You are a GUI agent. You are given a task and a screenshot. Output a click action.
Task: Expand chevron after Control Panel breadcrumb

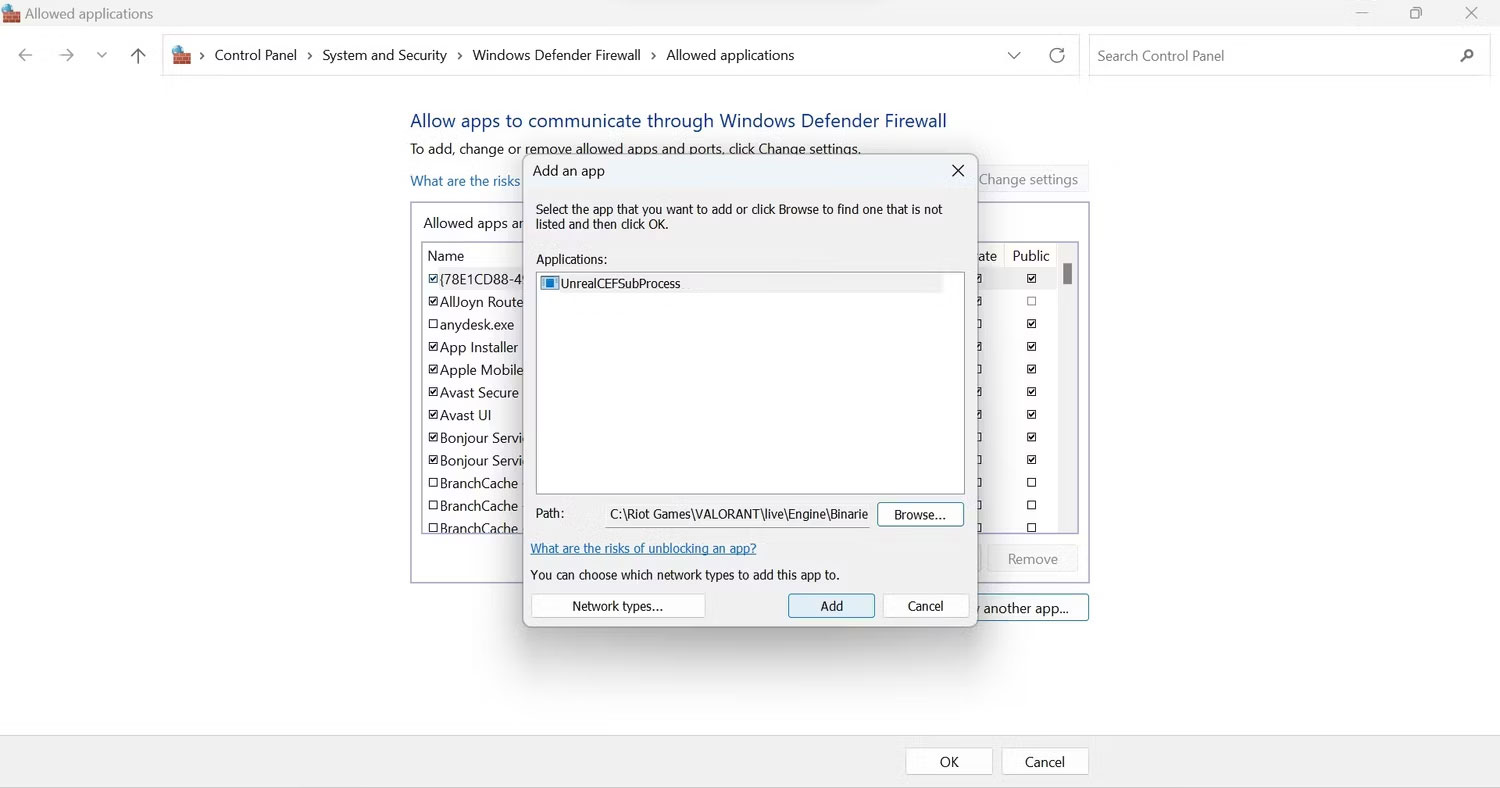(310, 56)
